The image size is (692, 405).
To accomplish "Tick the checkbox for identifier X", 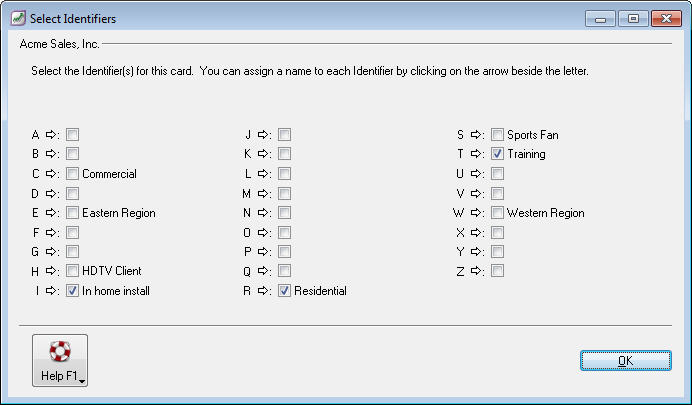I will [x=497, y=232].
